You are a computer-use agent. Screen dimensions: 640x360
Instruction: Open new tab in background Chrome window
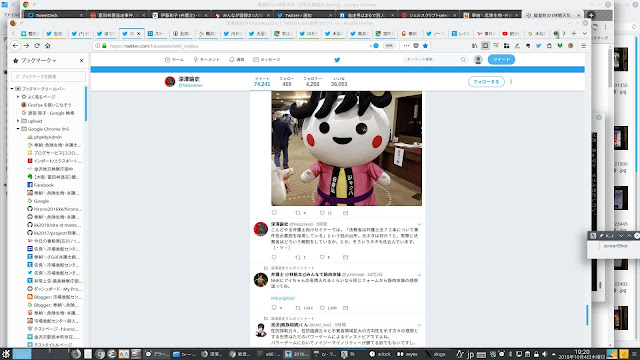[591, 15]
